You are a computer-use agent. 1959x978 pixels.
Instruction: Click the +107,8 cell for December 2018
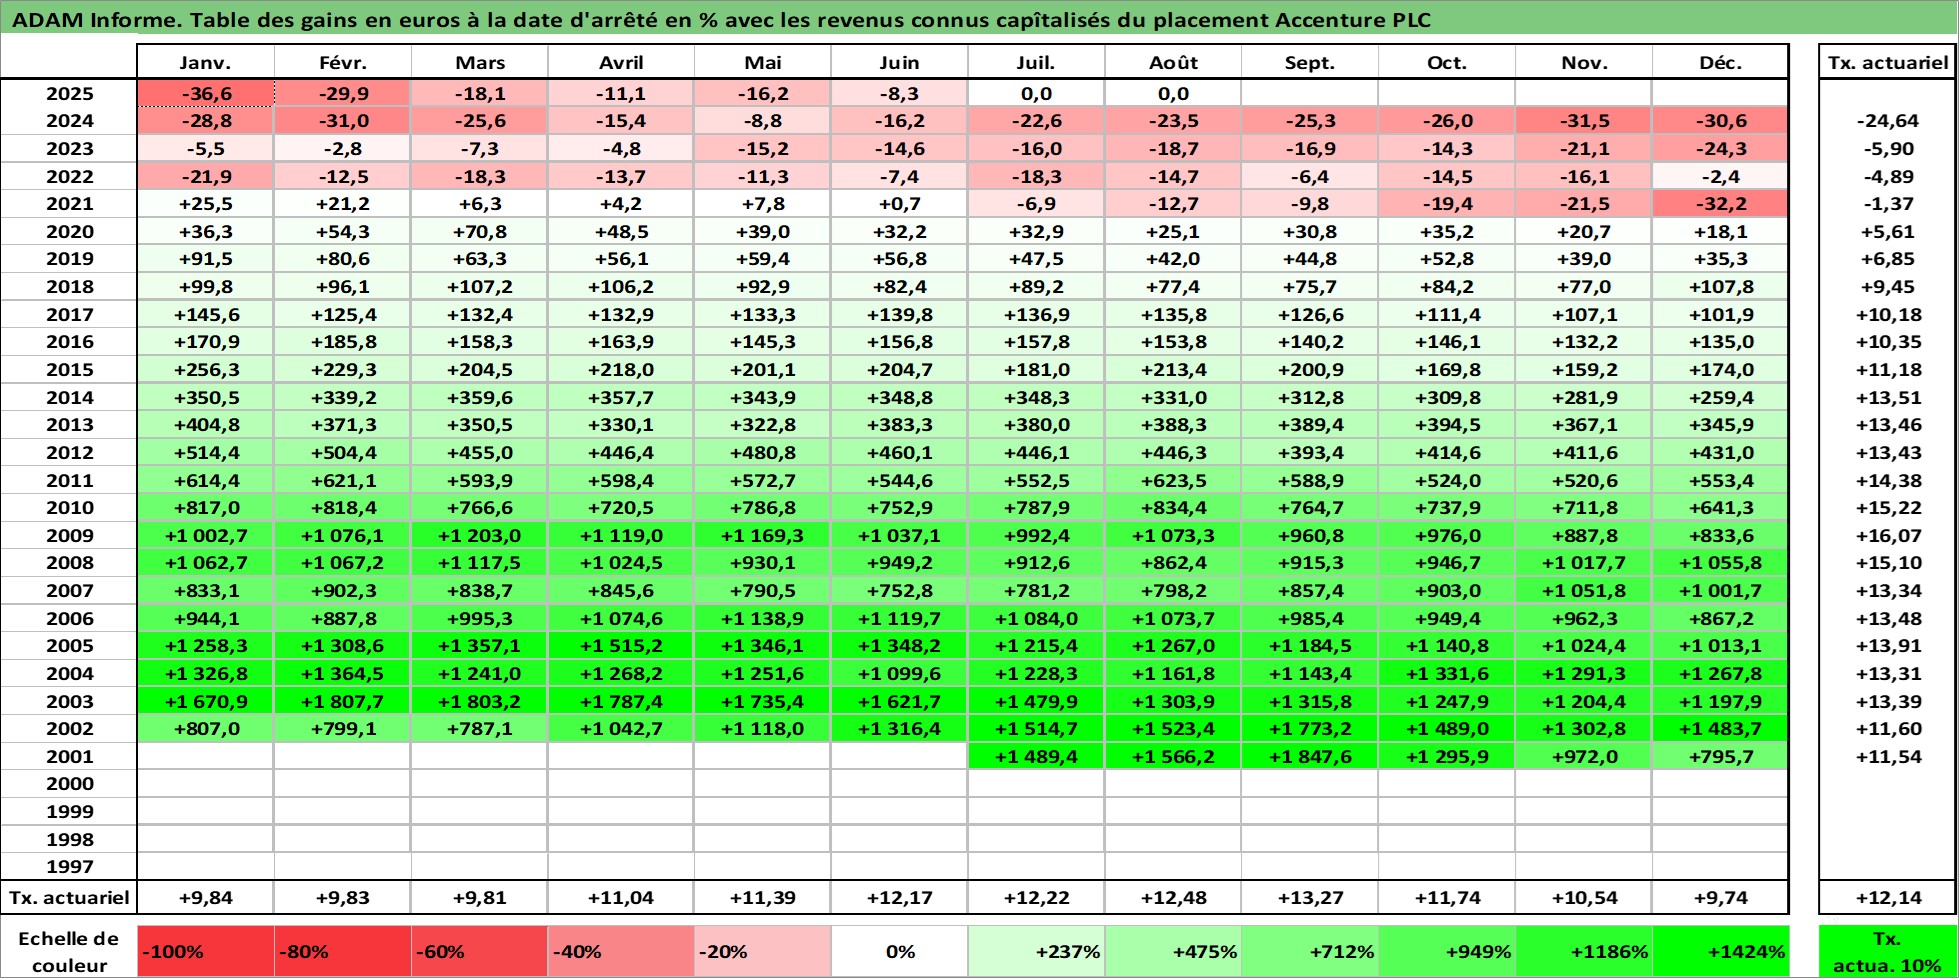(1720, 286)
